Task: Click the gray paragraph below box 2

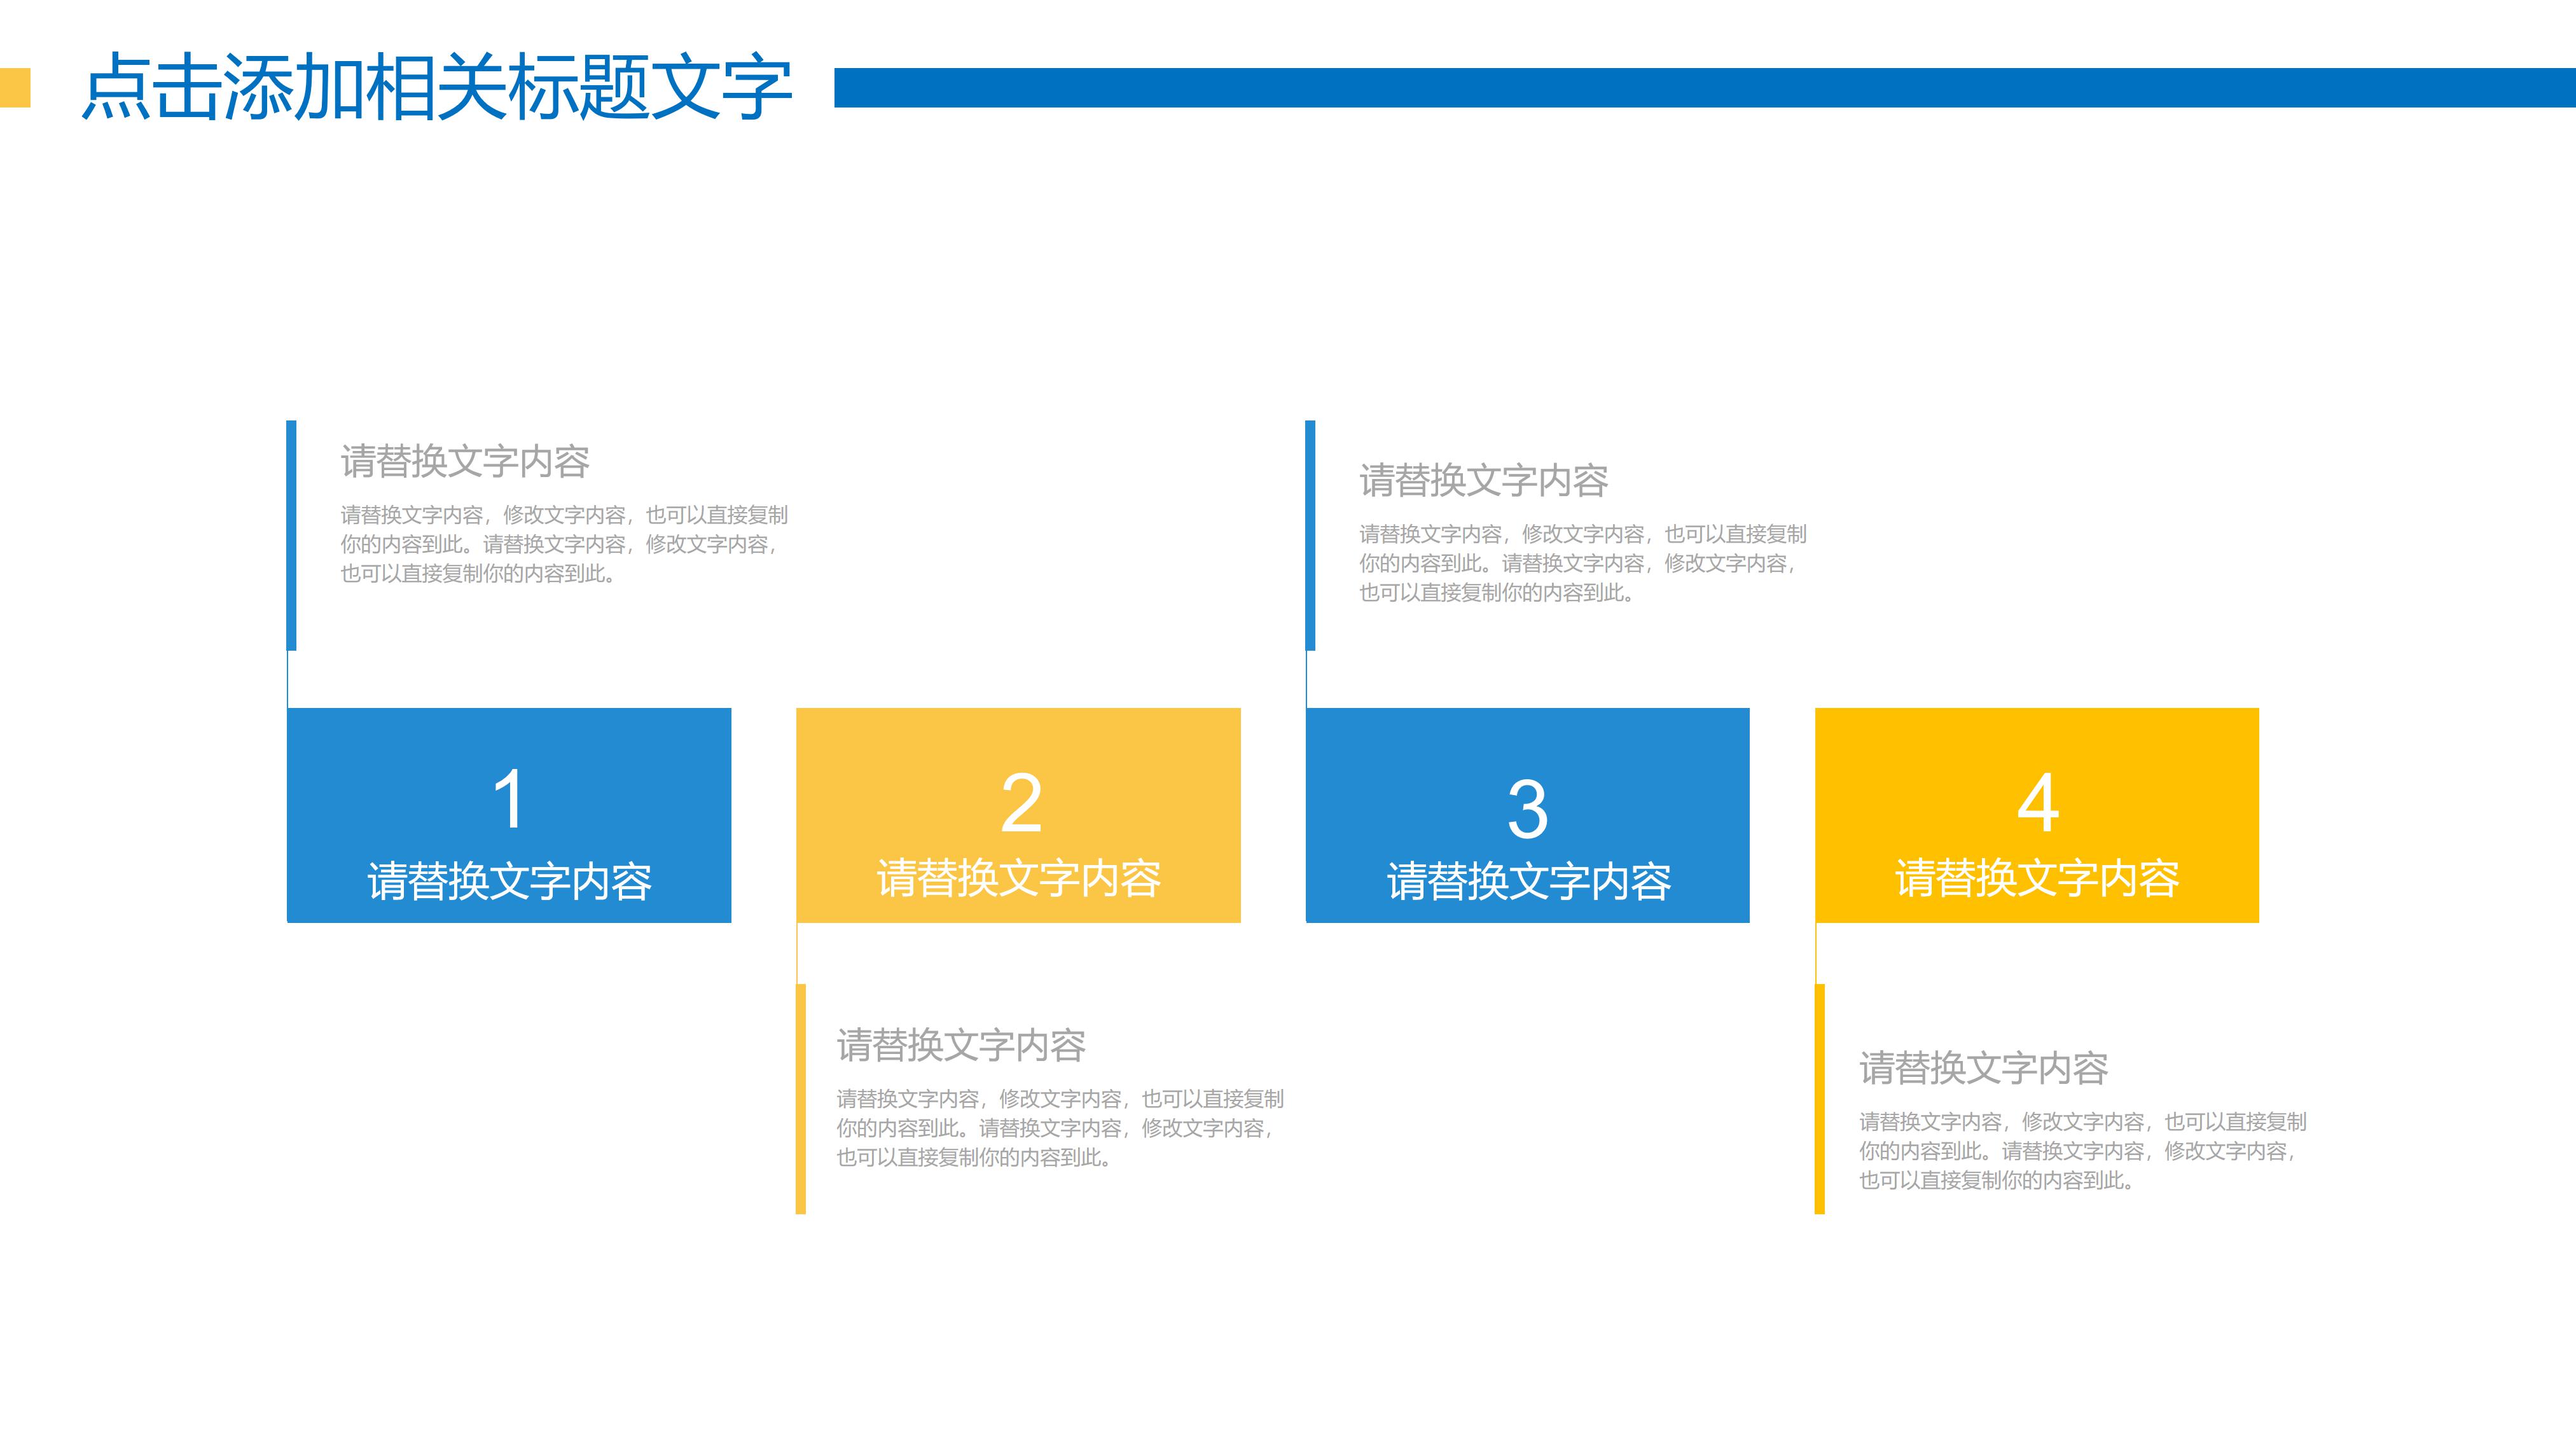Action: 1060,1128
